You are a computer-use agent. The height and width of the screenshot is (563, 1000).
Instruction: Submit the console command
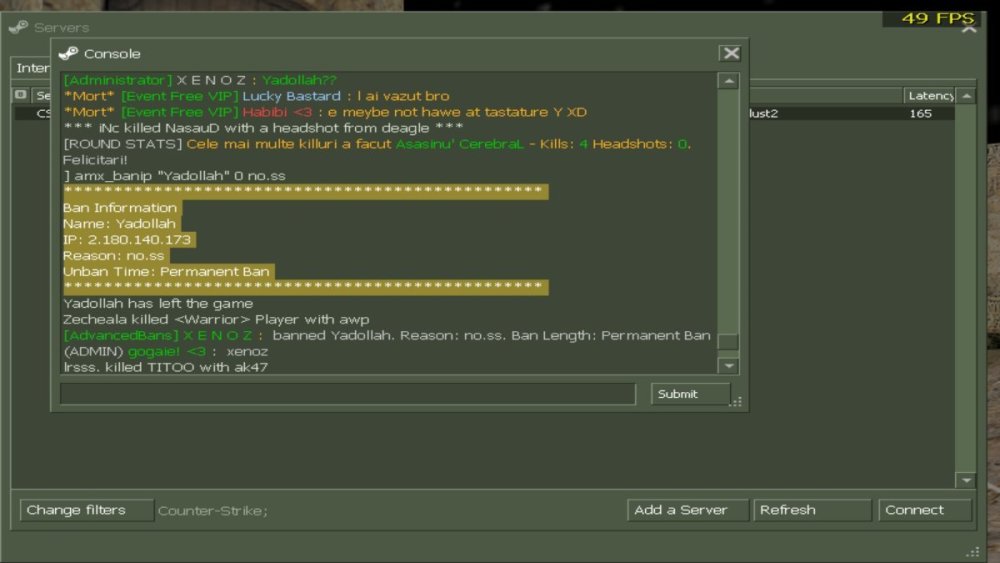pyautogui.click(x=690, y=394)
